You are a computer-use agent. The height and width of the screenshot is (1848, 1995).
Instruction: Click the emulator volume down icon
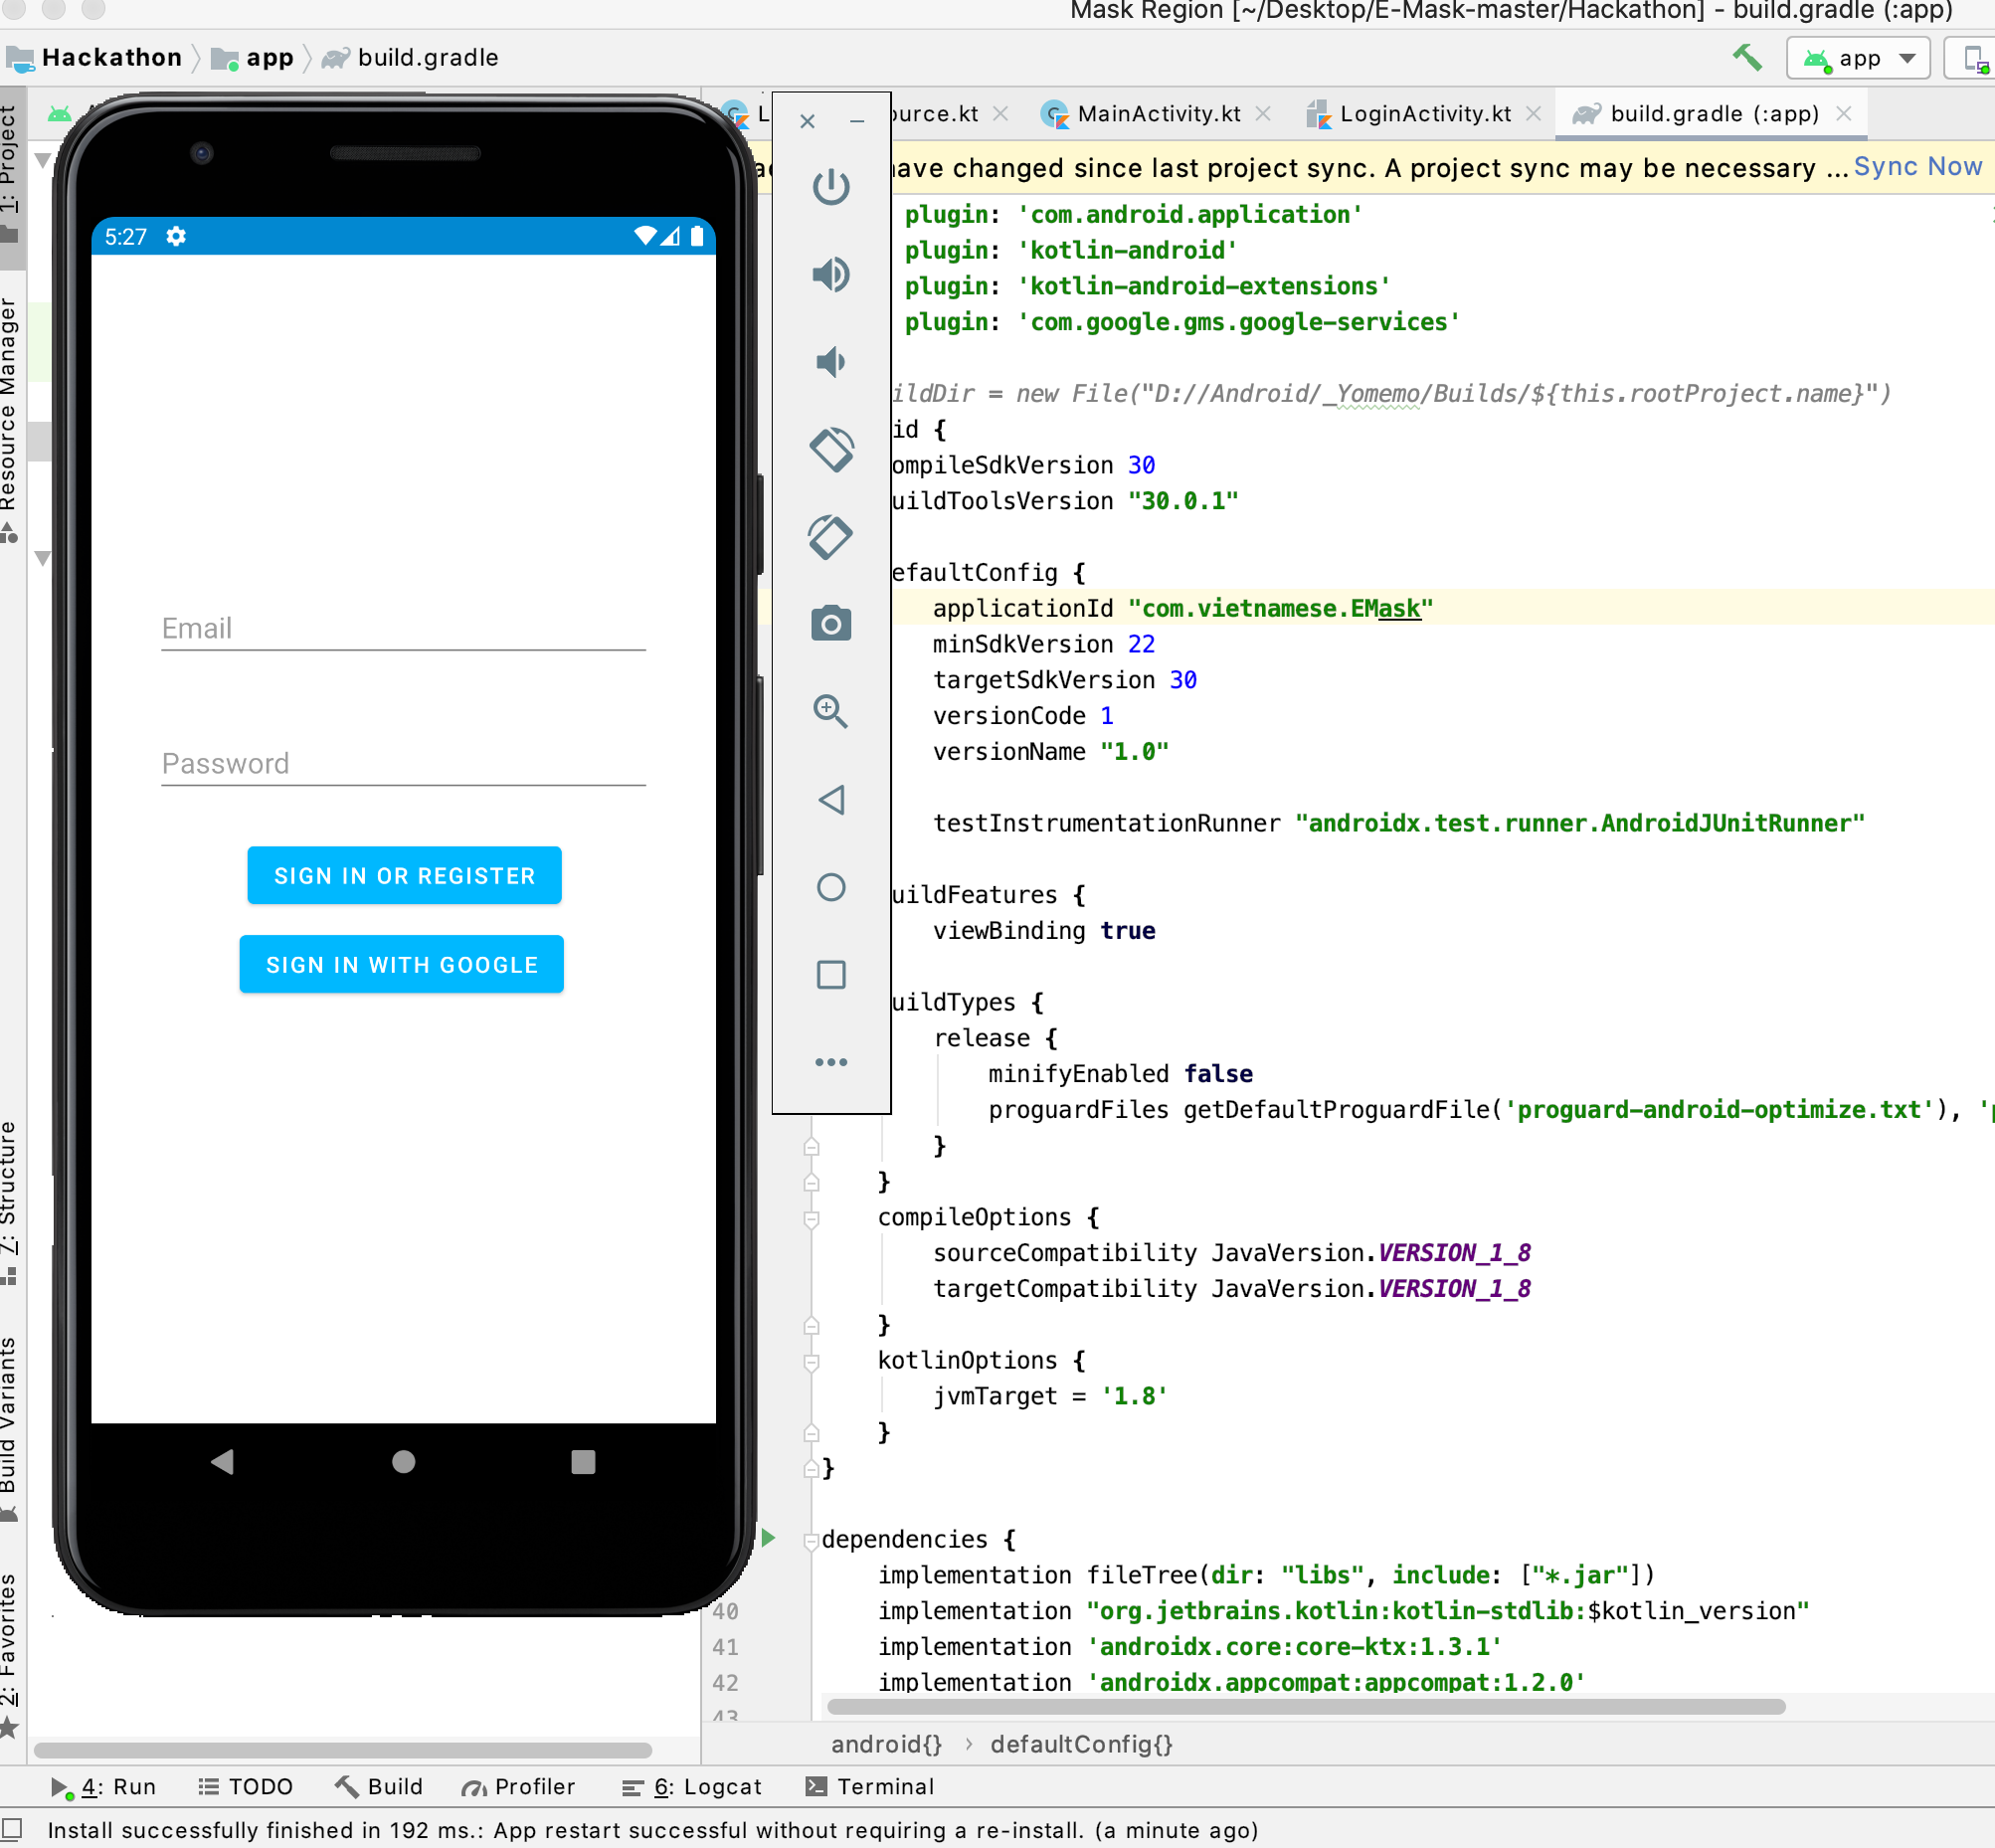830,362
